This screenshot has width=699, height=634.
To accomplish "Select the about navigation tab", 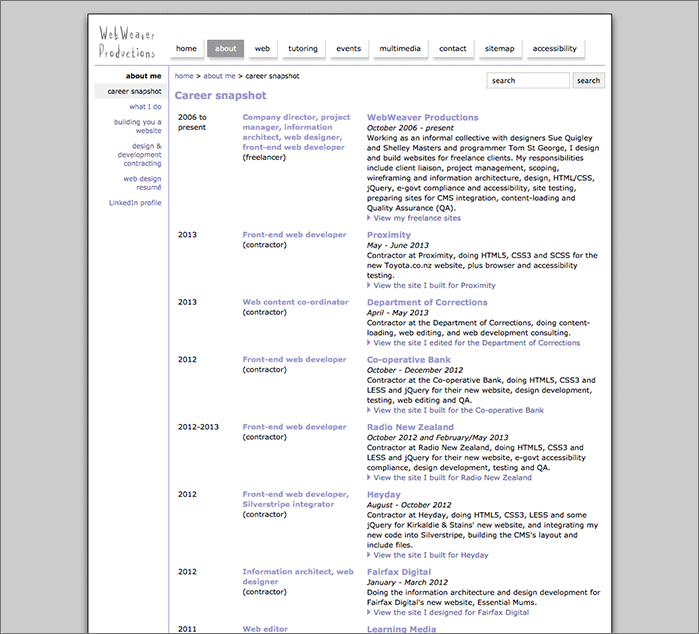I will click(226, 49).
